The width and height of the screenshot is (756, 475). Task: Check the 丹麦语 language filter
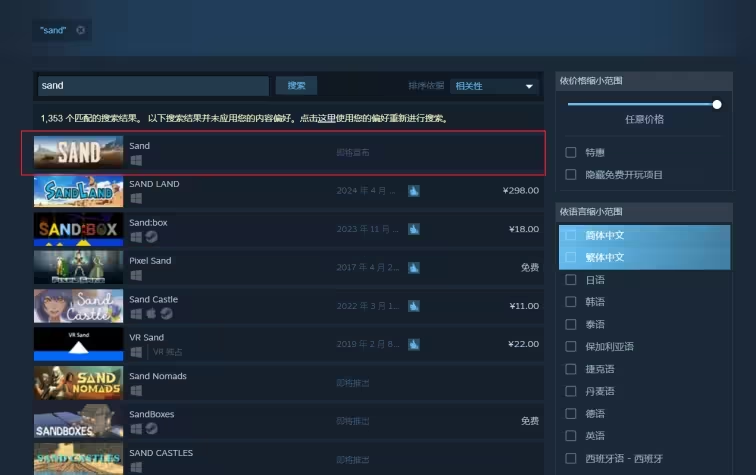[x=571, y=391]
